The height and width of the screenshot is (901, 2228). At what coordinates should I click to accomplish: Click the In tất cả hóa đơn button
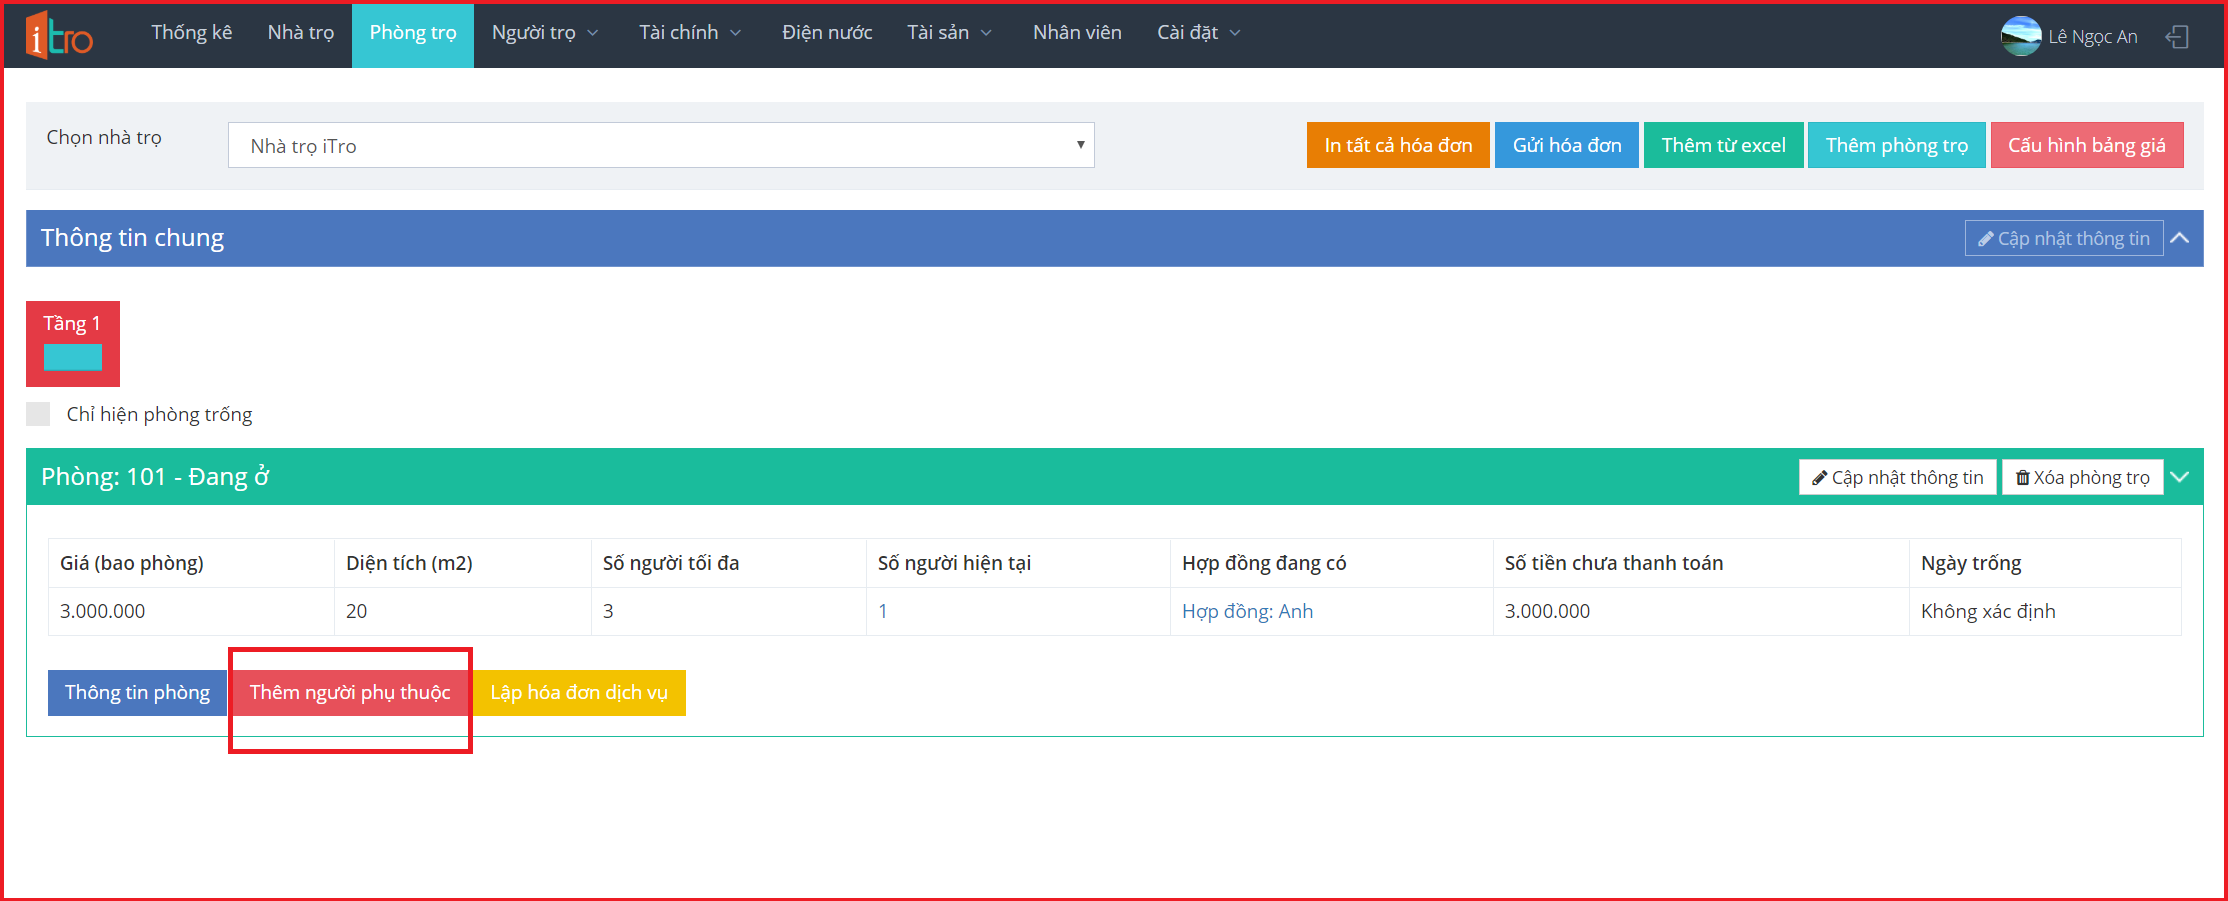(1397, 146)
